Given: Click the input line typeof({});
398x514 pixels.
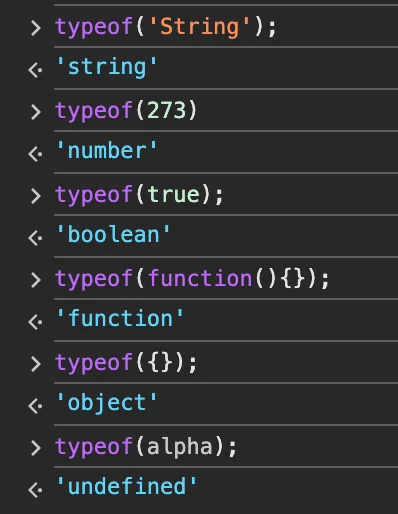Looking at the screenshot, I should click(x=126, y=363).
